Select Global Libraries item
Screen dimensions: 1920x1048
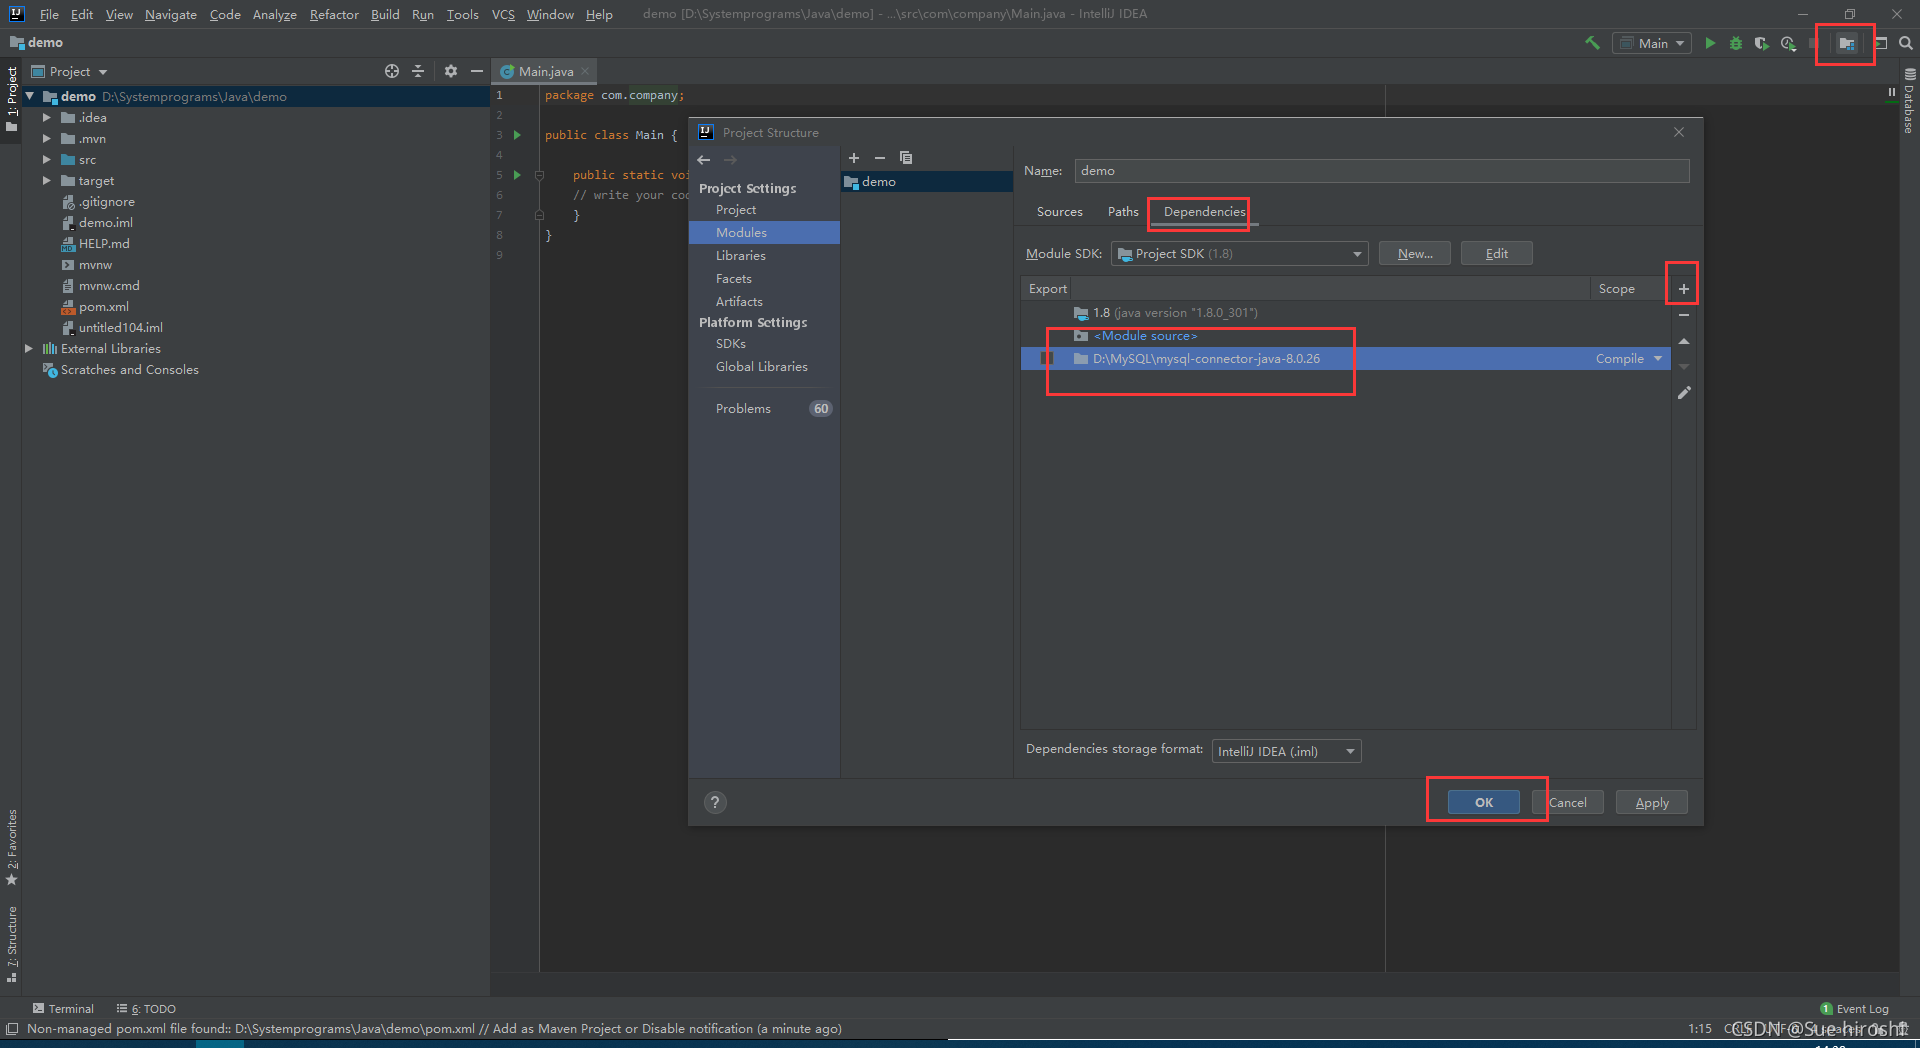click(x=762, y=367)
